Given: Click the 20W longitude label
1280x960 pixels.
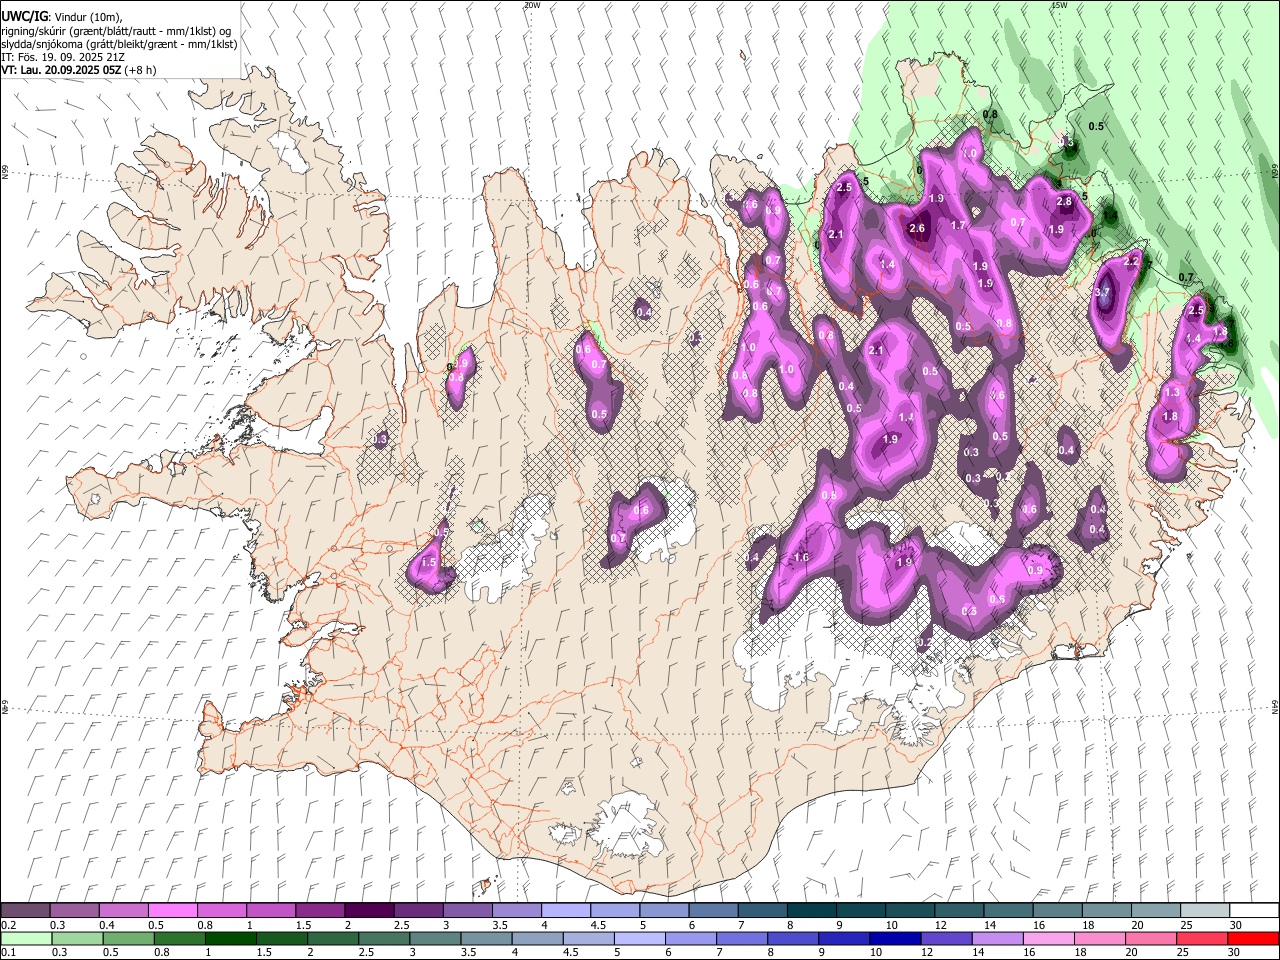Looking at the screenshot, I should 532,5.
